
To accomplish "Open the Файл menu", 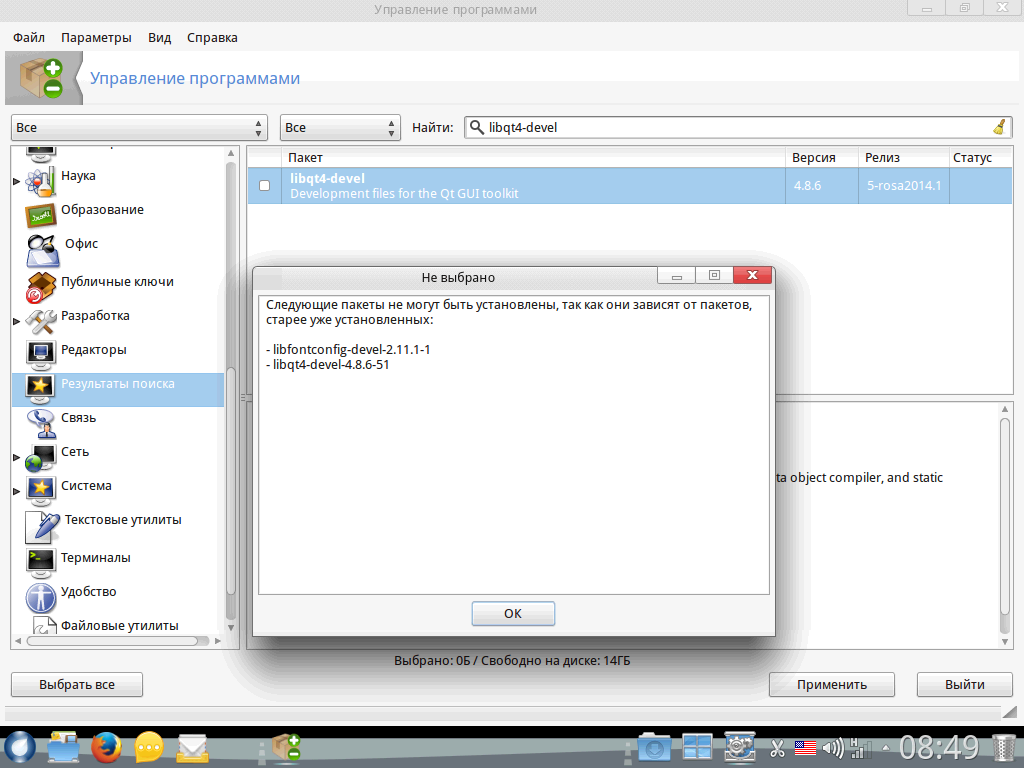I will coord(29,37).
